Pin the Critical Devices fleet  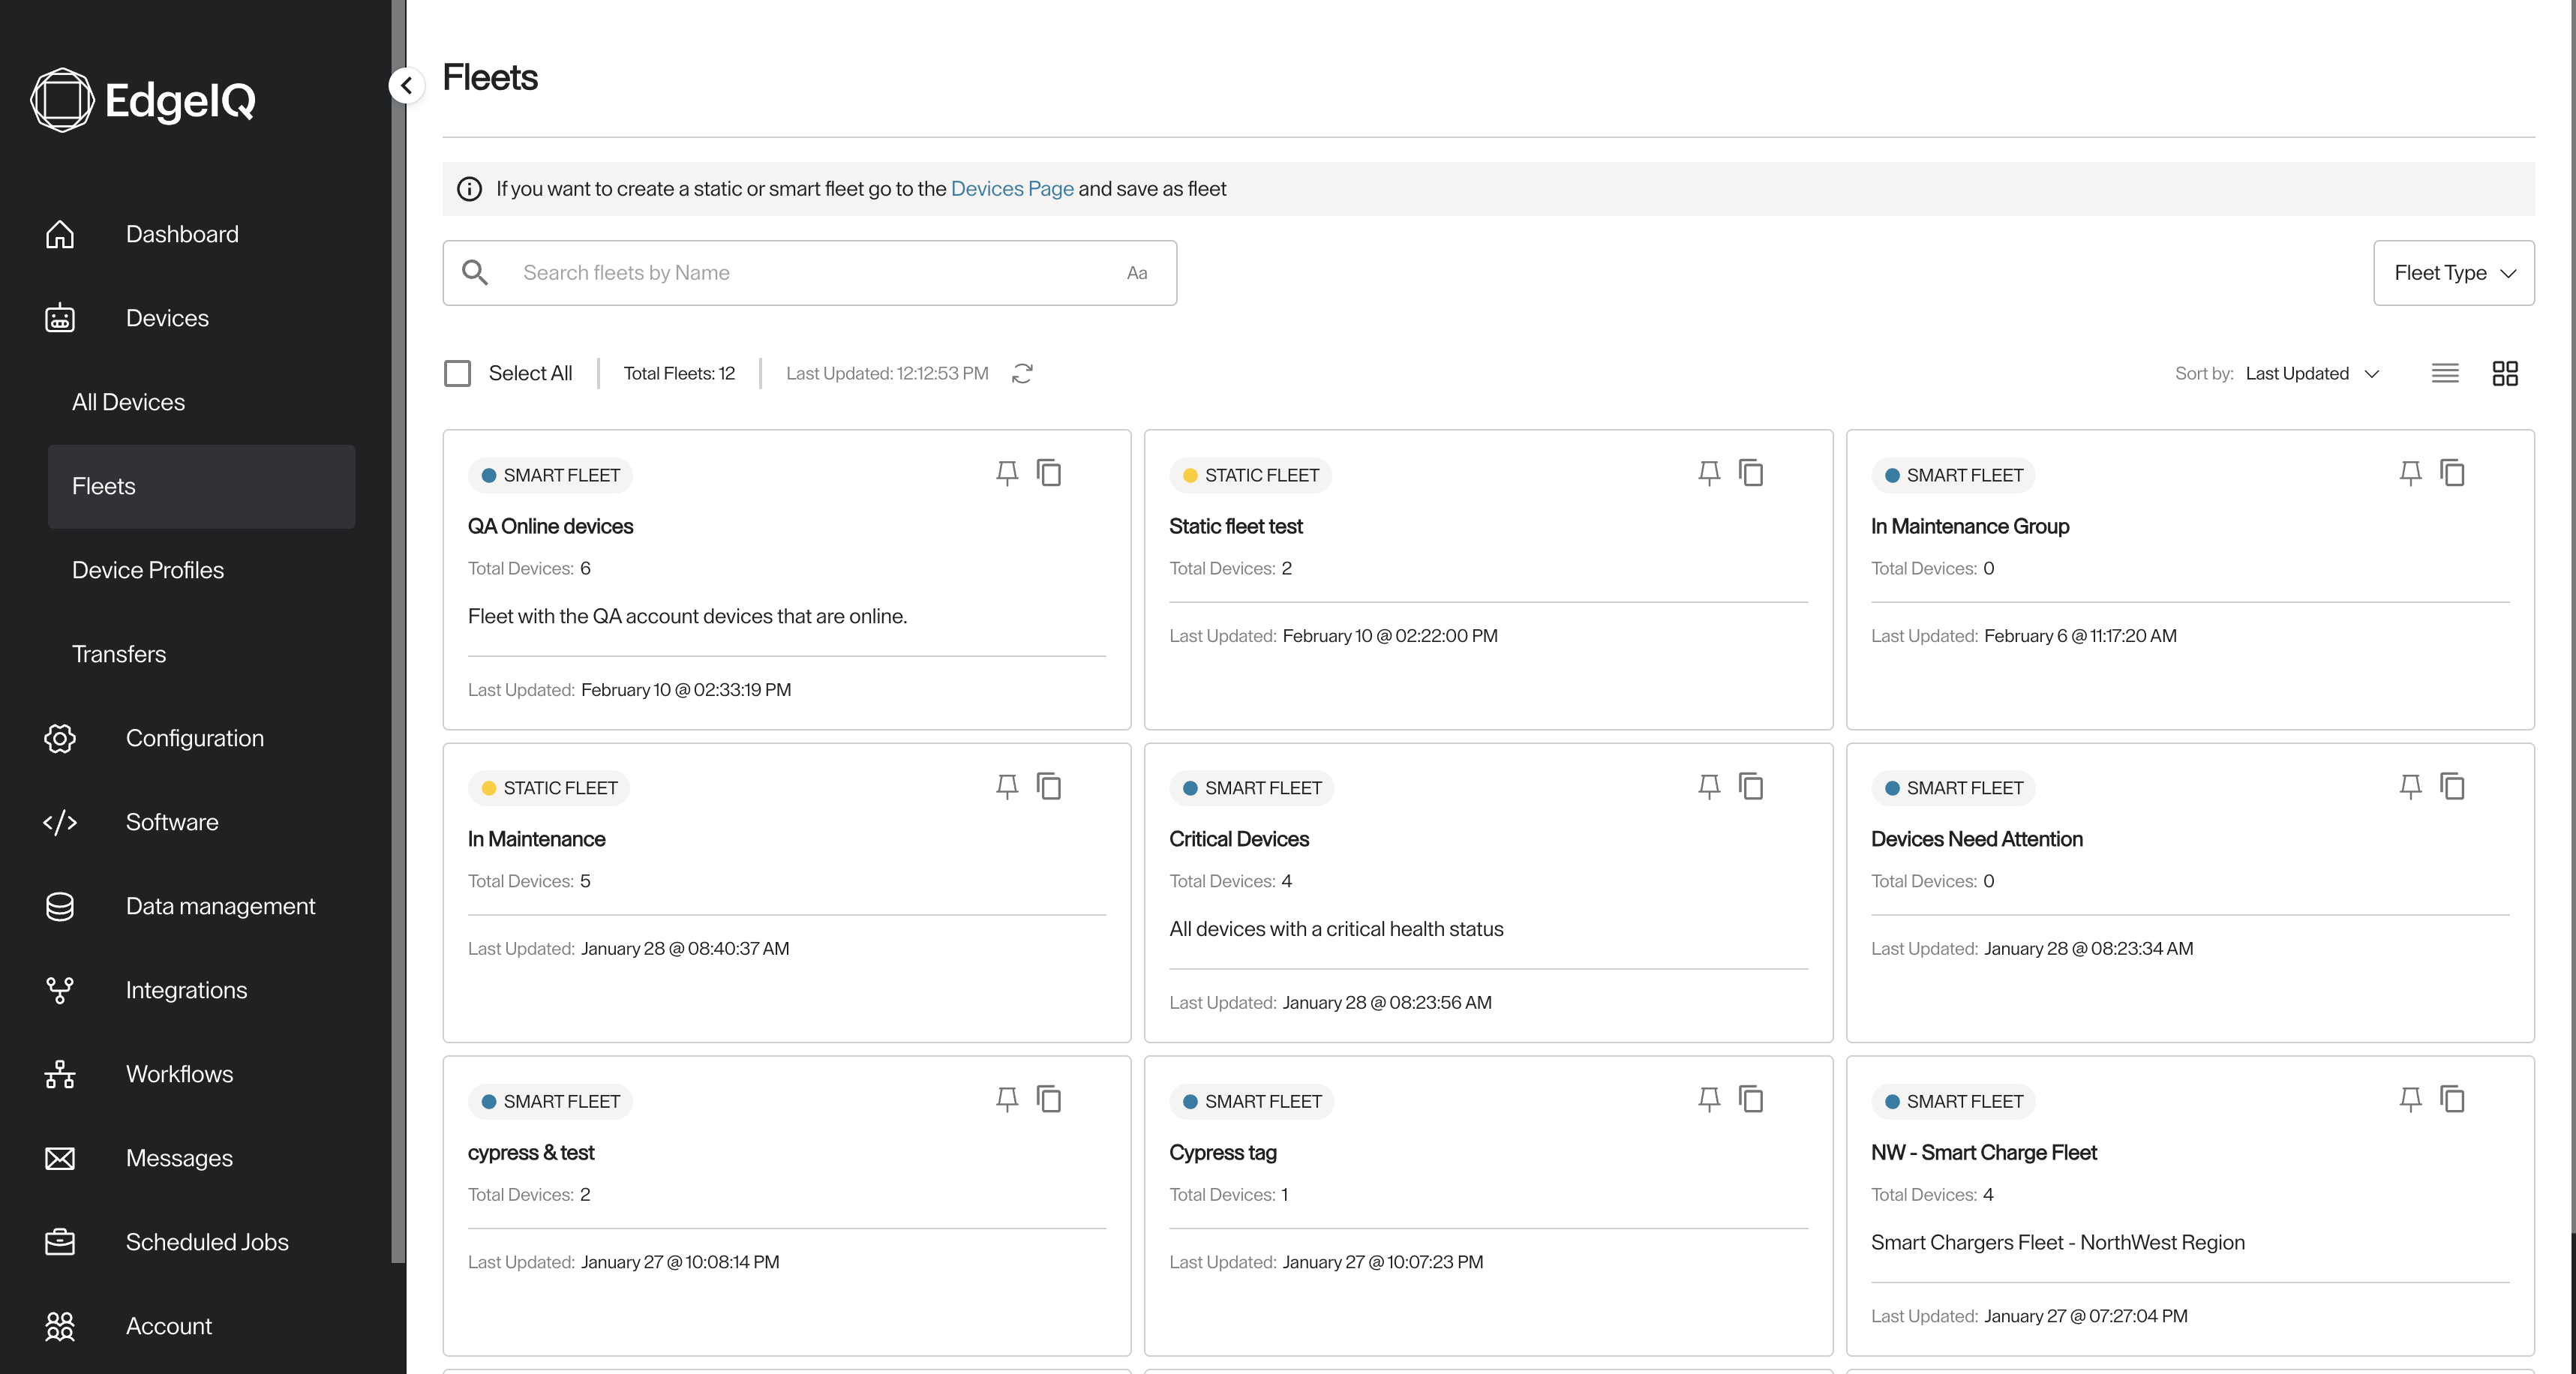(1709, 786)
